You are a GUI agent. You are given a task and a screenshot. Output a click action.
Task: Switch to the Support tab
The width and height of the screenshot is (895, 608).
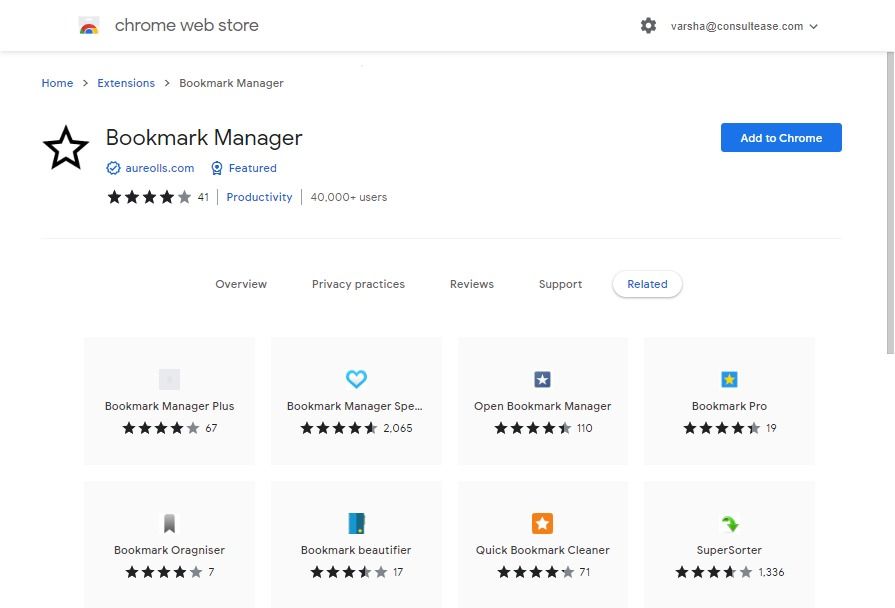pyautogui.click(x=560, y=284)
